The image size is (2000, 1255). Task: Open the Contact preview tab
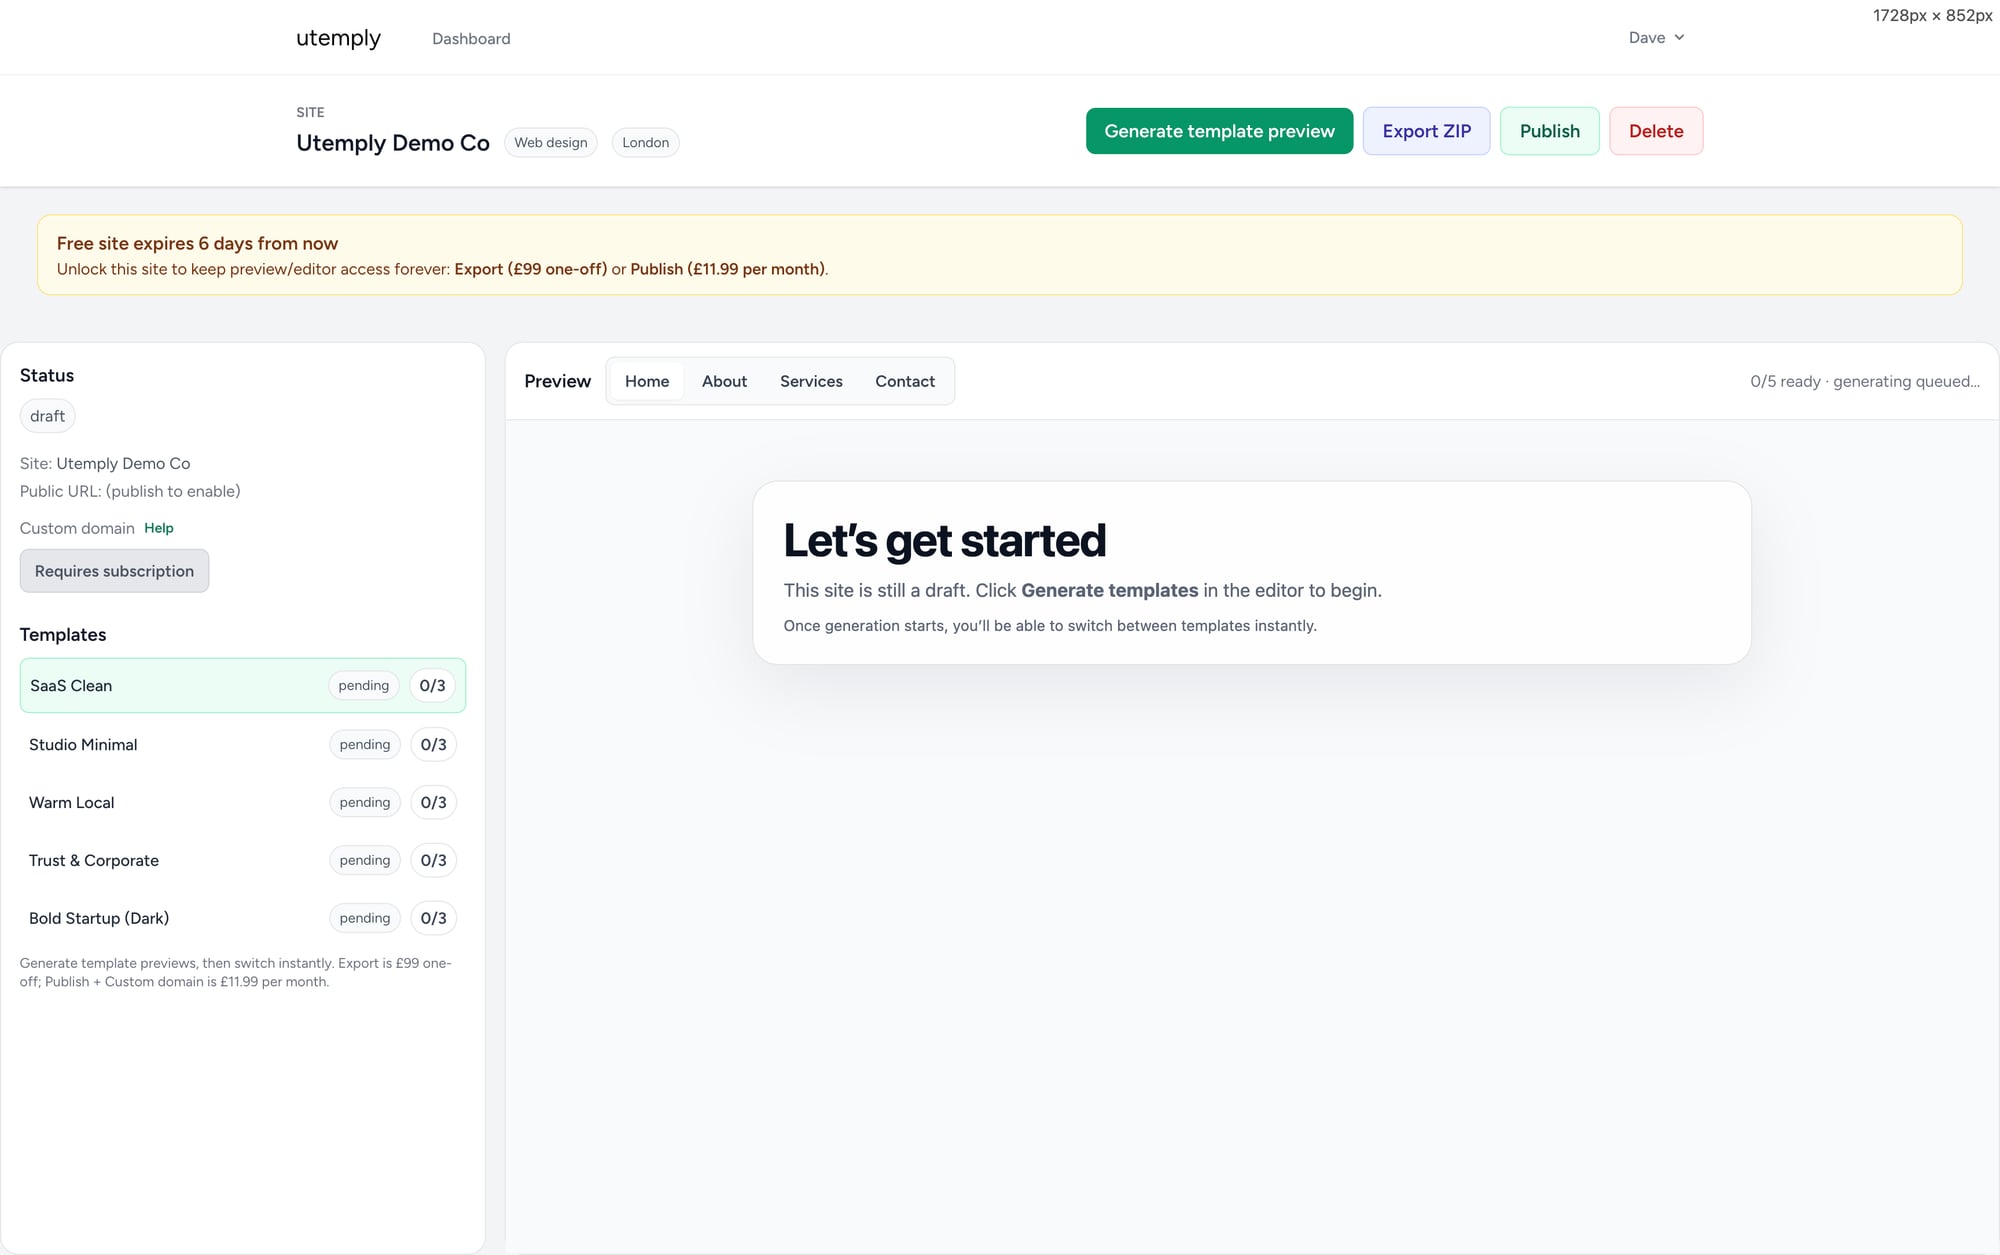tap(904, 381)
